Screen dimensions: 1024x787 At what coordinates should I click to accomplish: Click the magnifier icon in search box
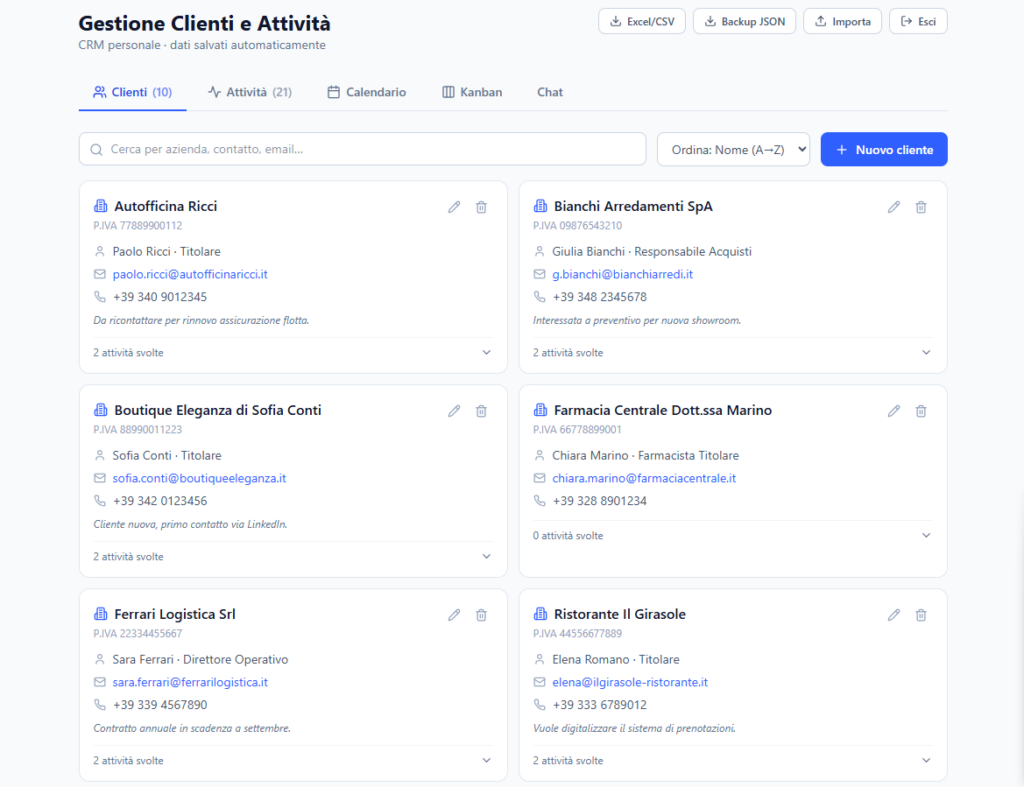[x=96, y=150]
